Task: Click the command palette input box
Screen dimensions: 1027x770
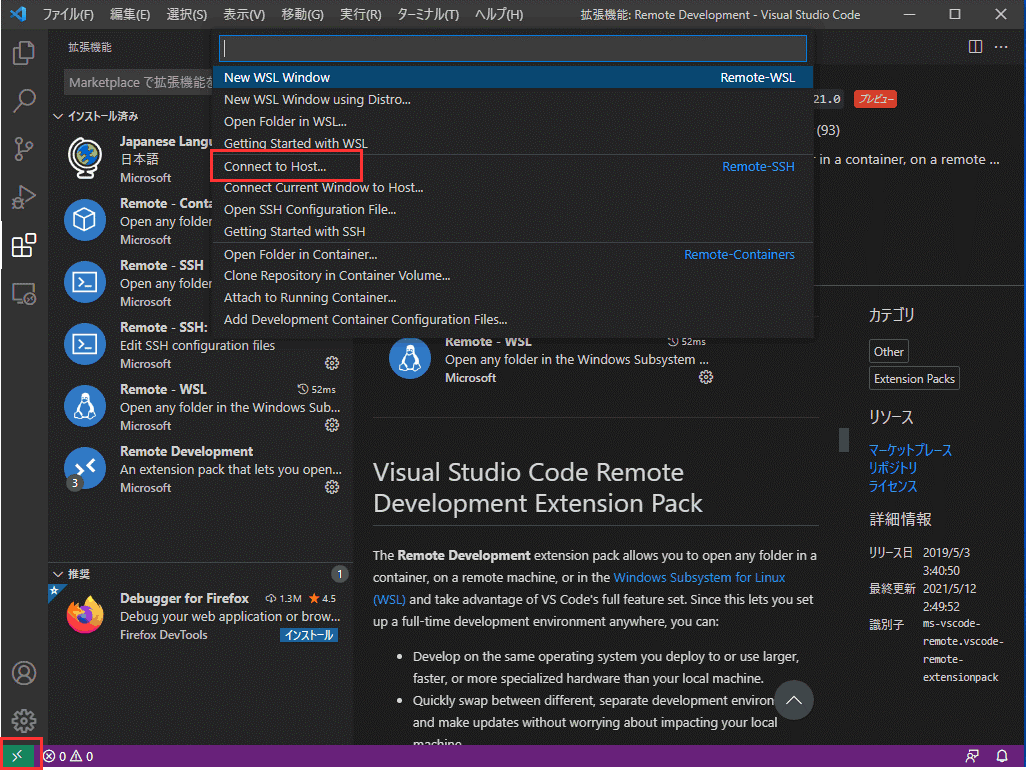Action: click(513, 48)
